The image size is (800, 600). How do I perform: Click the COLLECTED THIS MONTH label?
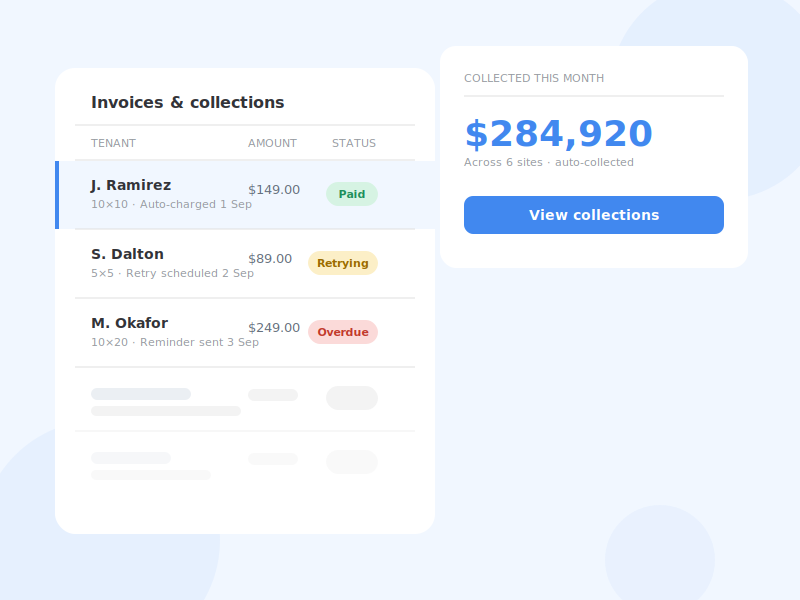(x=534, y=78)
